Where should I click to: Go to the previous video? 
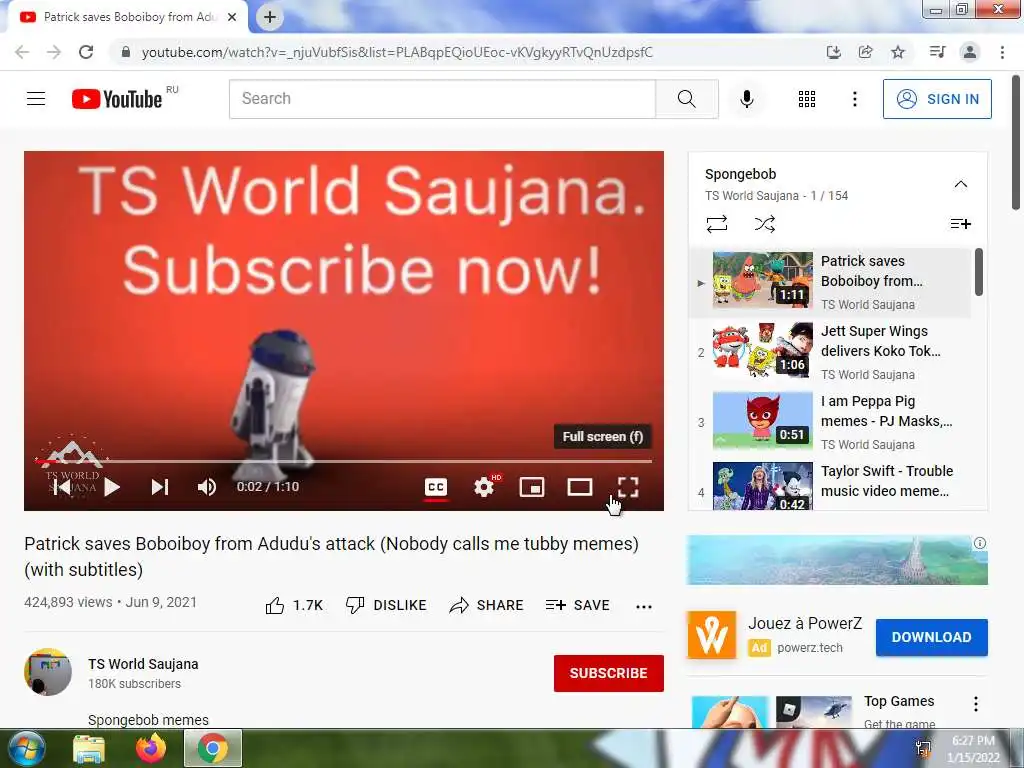click(62, 487)
